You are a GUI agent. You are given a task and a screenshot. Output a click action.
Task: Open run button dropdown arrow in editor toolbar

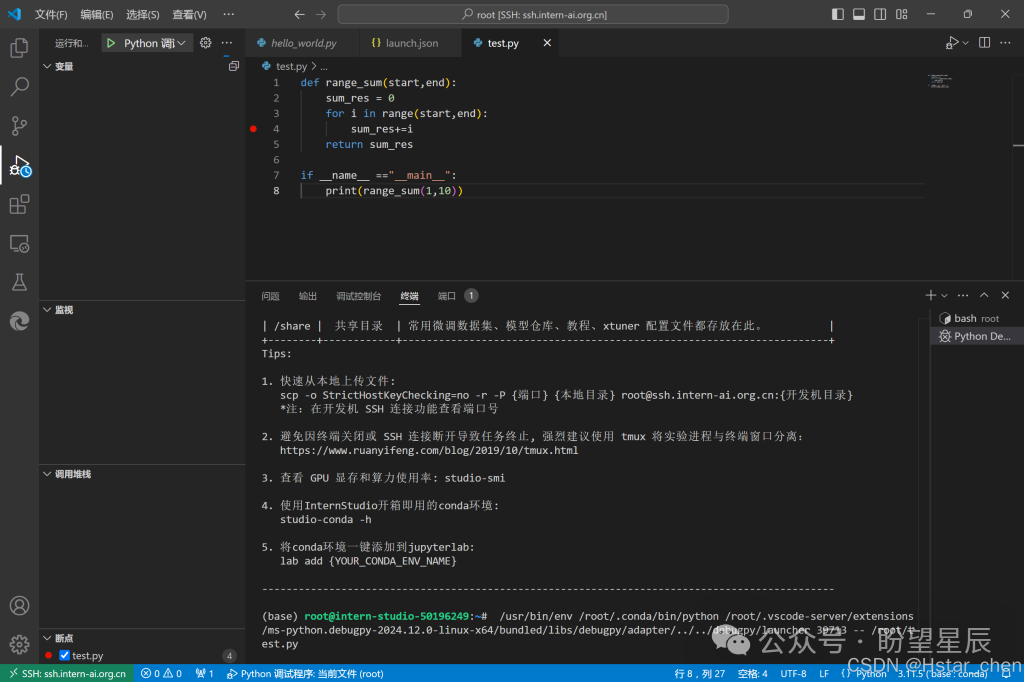click(x=965, y=43)
